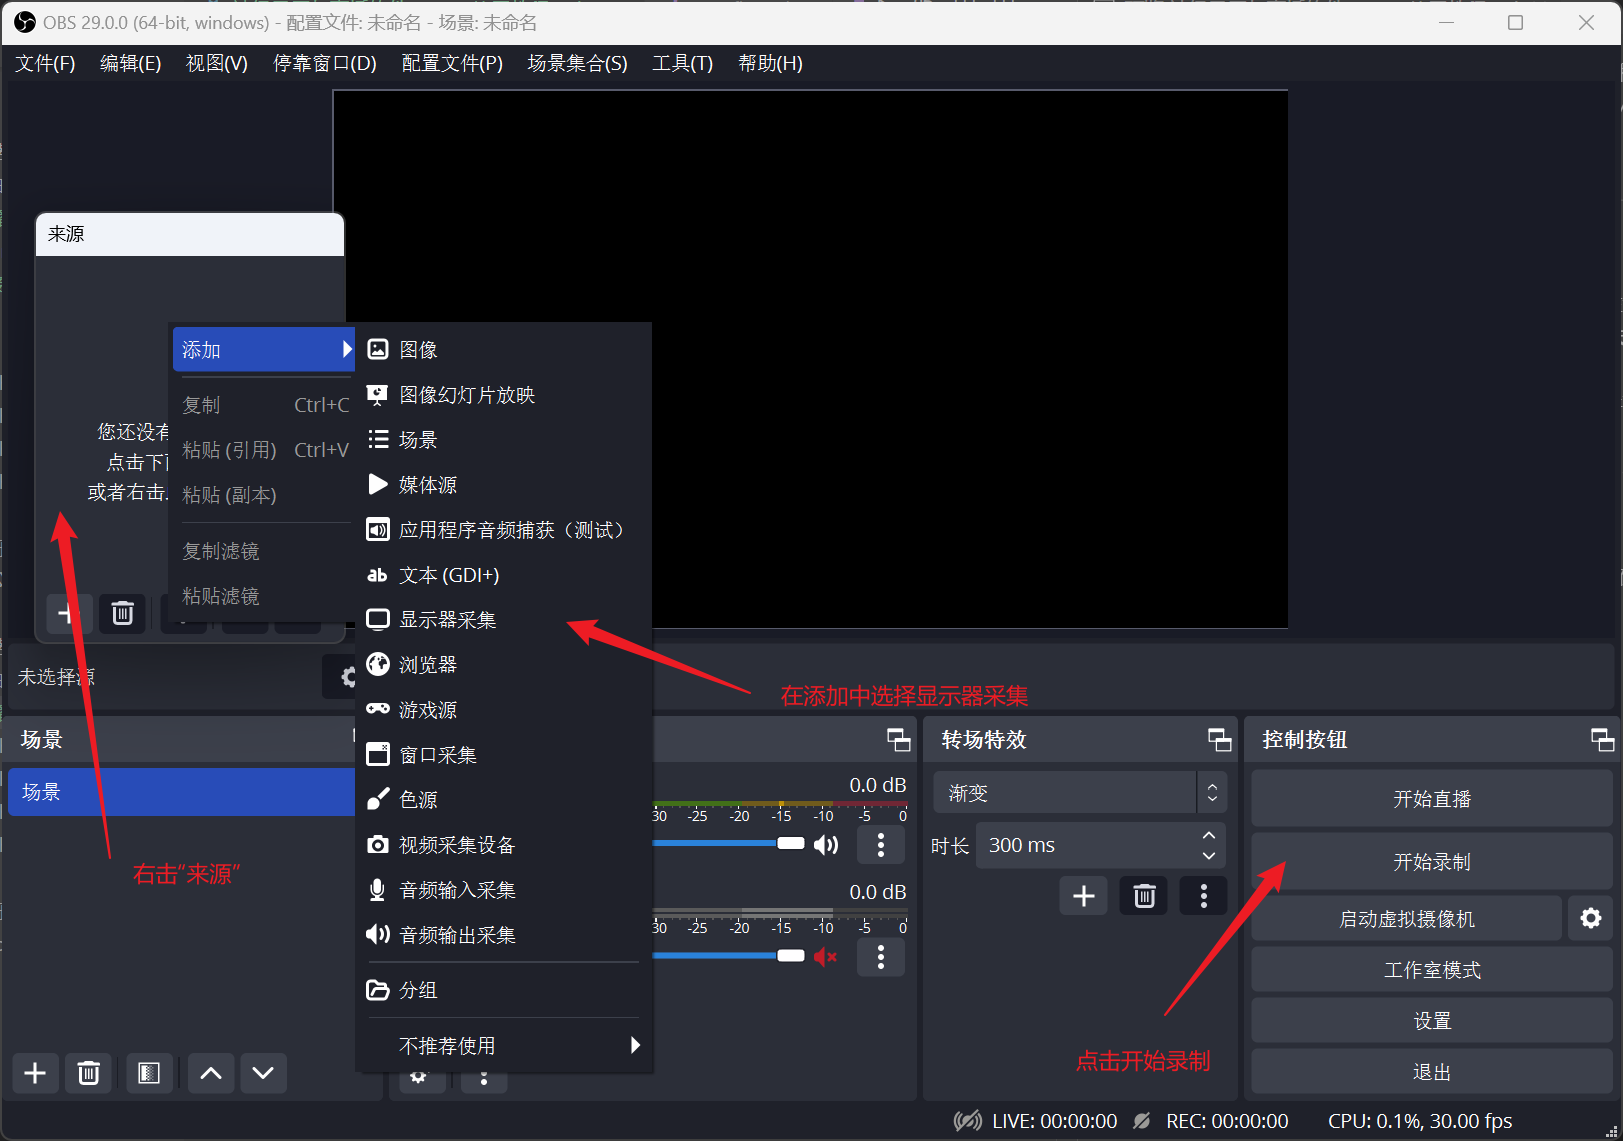Viewport: 1623px width, 1141px height.
Task: Pop out the Controls dock
Action: 1602,739
